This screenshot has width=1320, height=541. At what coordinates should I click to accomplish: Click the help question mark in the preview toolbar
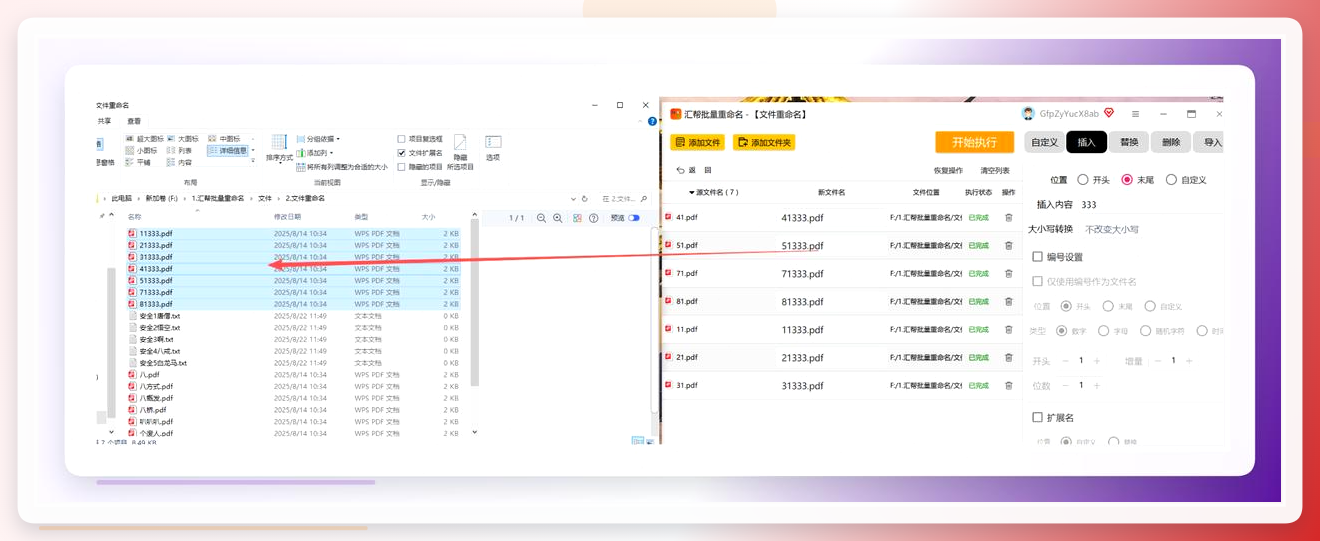click(594, 218)
